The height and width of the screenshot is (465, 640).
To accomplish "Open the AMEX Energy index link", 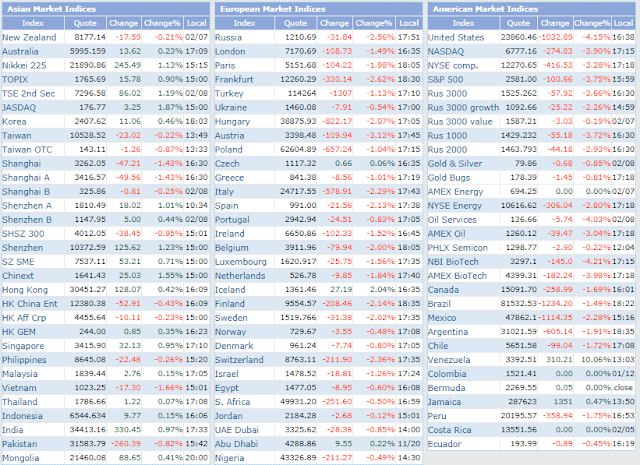I will [x=455, y=192].
